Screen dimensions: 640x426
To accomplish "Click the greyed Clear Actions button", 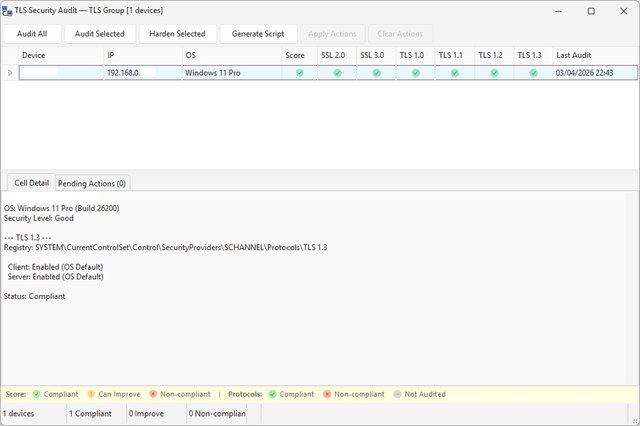I will (400, 34).
